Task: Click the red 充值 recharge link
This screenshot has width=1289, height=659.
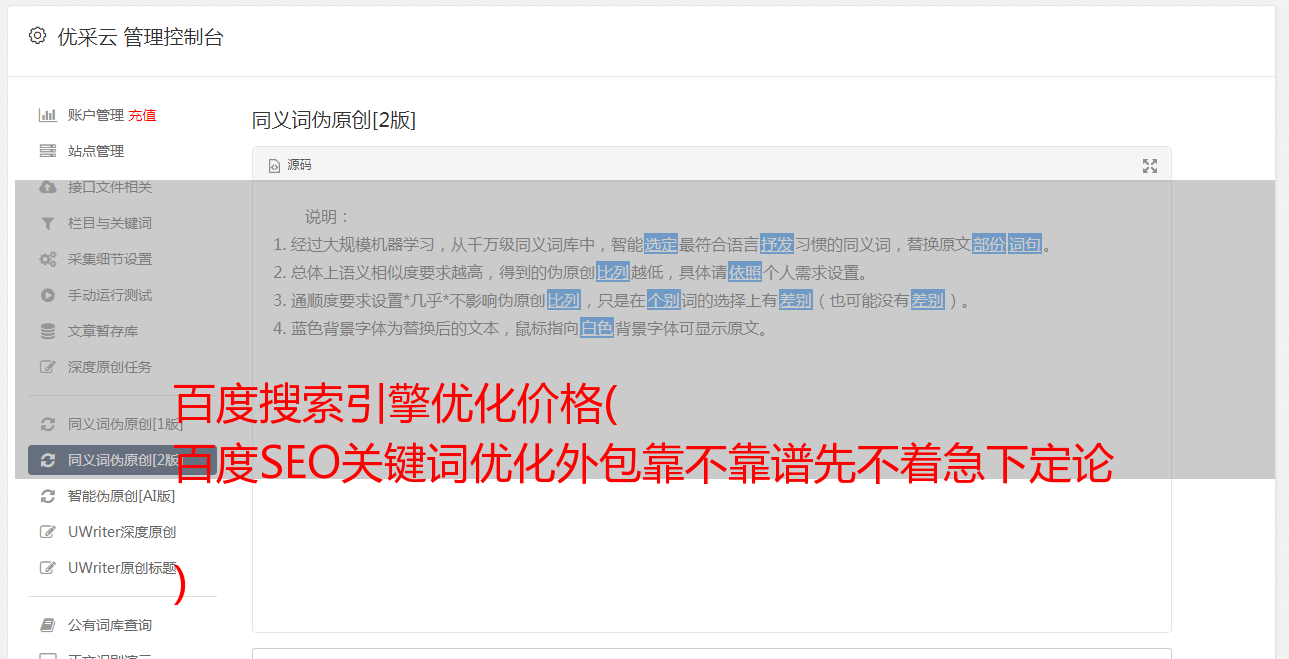Action: 142,115
